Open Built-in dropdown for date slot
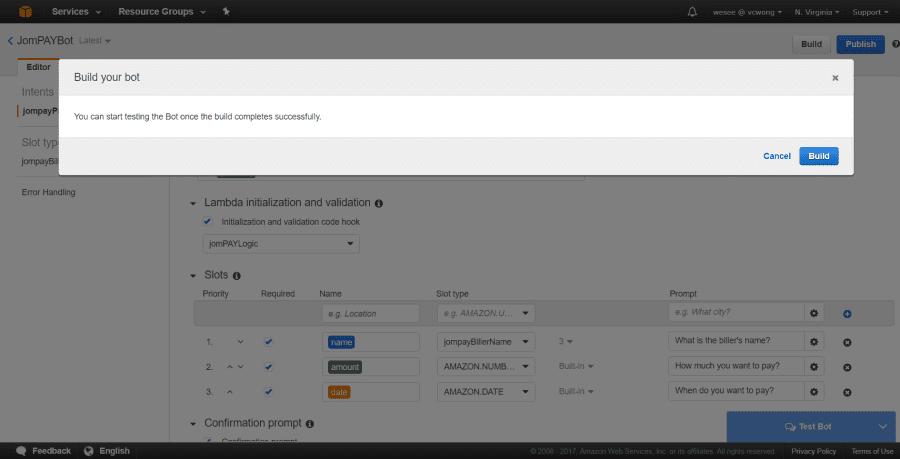 click(x=576, y=392)
